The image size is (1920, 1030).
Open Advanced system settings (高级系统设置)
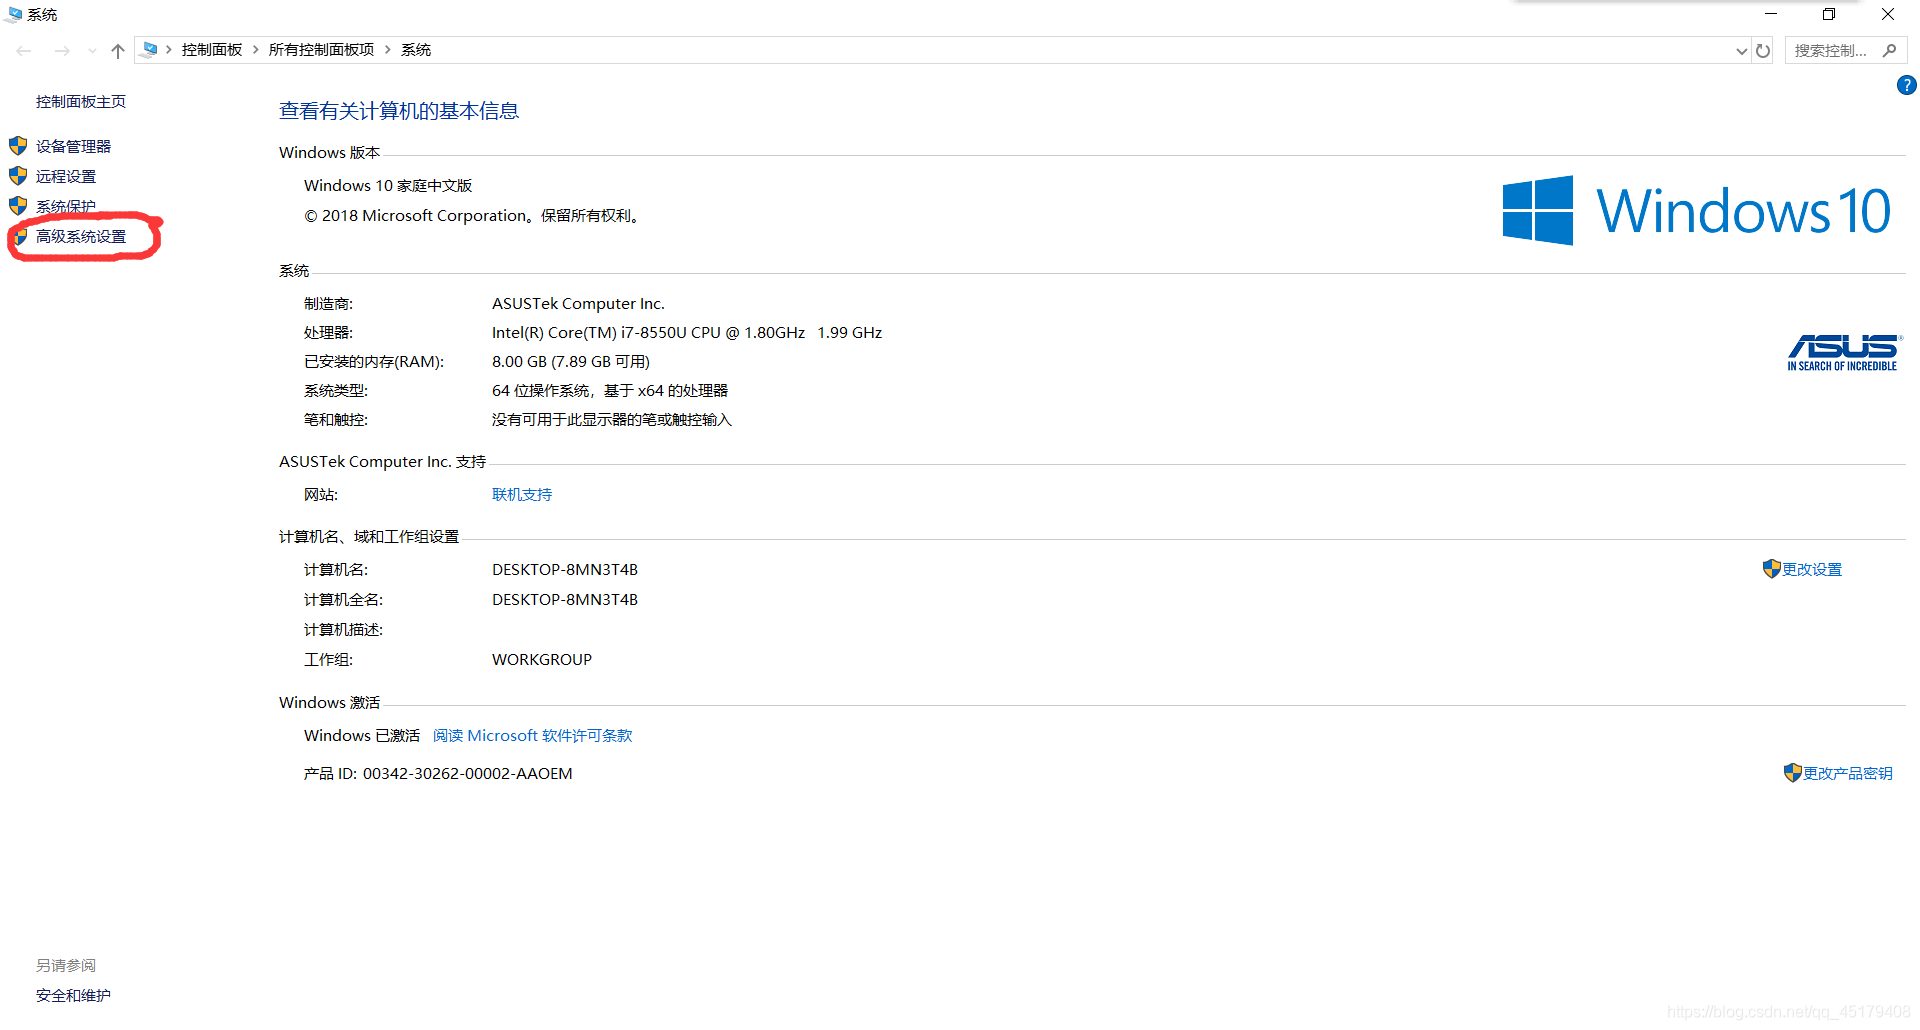coord(81,237)
